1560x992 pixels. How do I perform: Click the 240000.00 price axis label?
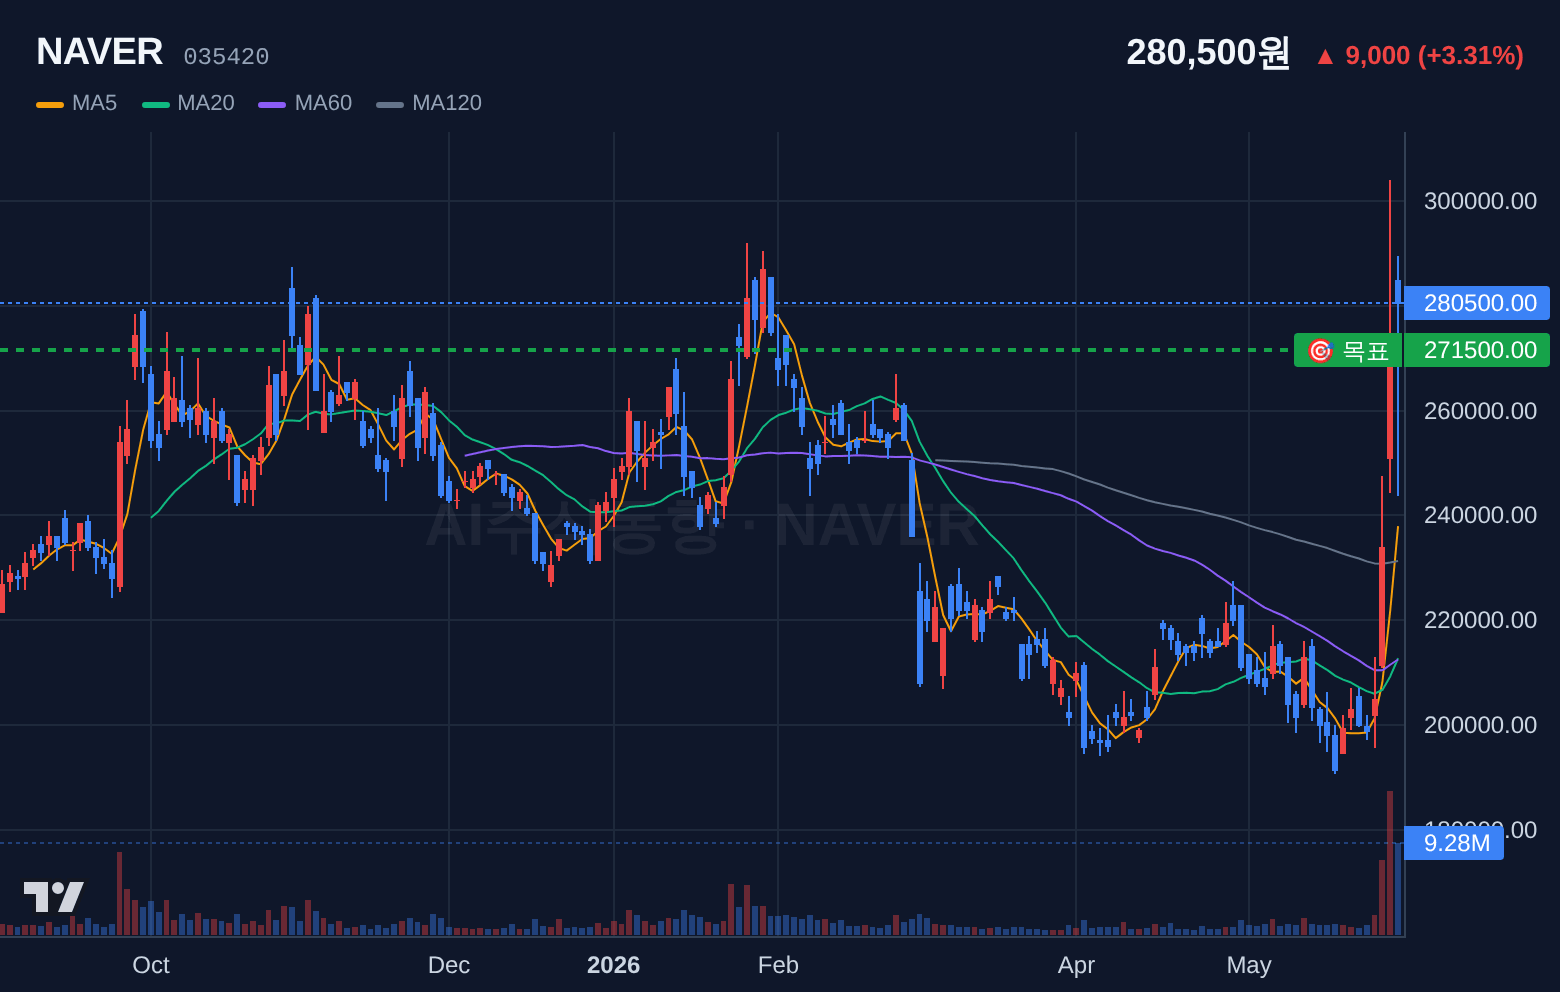tap(1480, 515)
